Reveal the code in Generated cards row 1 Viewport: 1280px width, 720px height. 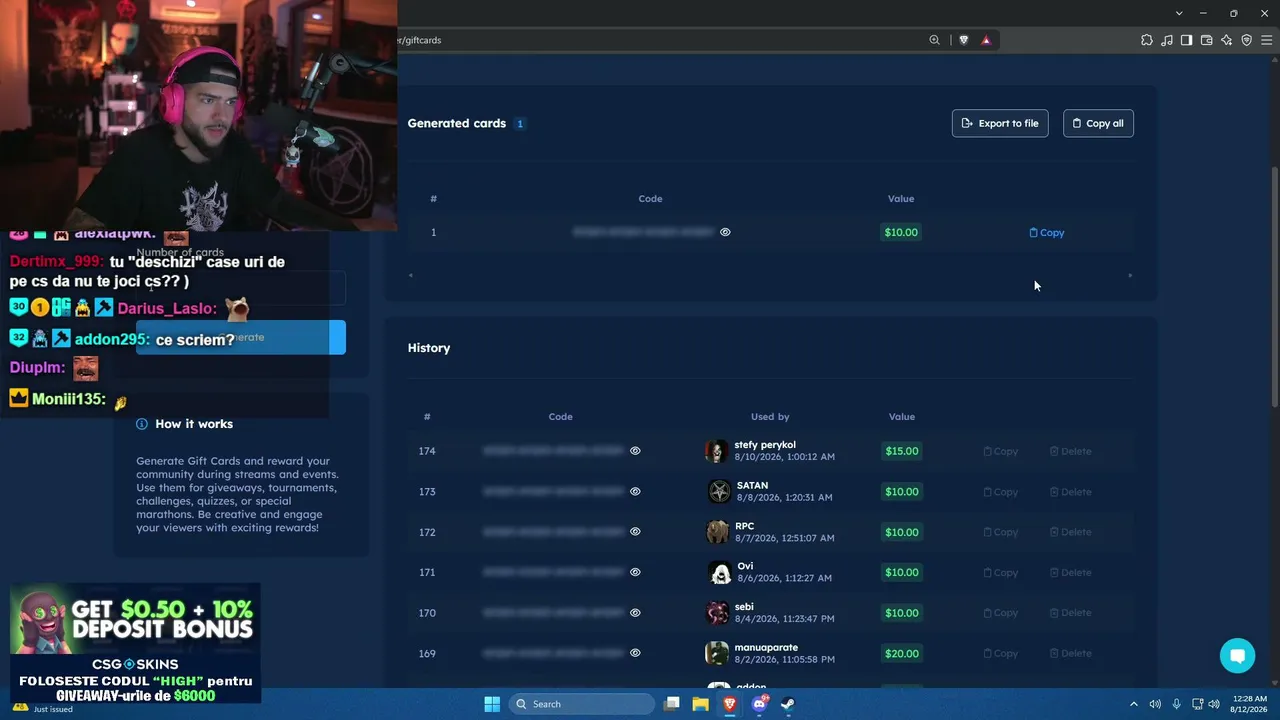725,232
